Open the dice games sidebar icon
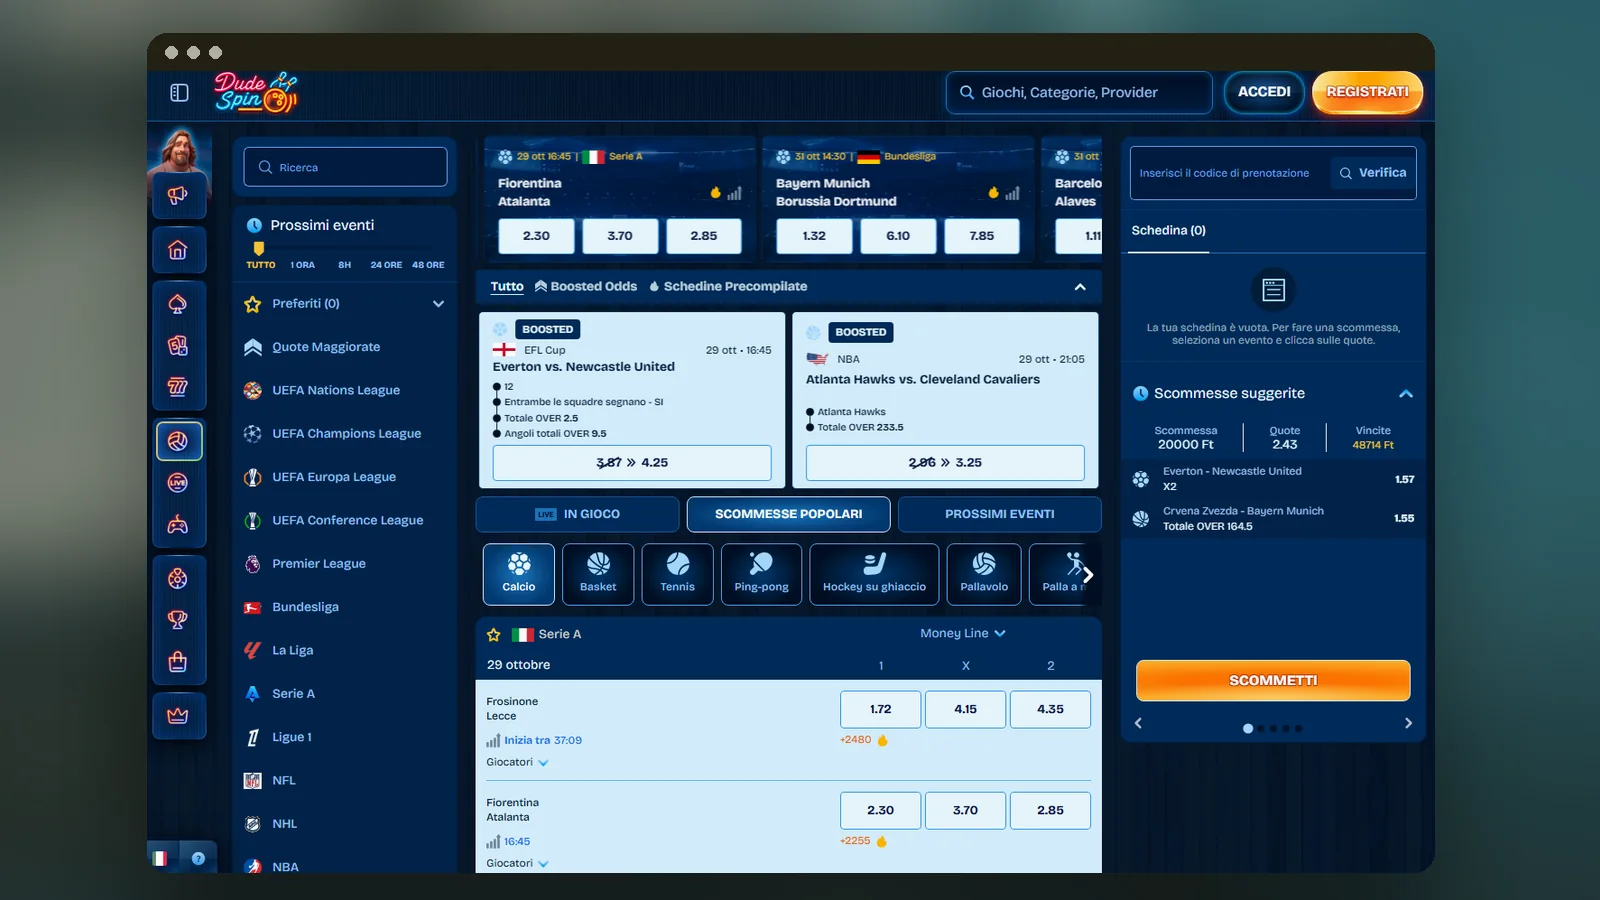This screenshot has width=1600, height=900. [x=178, y=346]
